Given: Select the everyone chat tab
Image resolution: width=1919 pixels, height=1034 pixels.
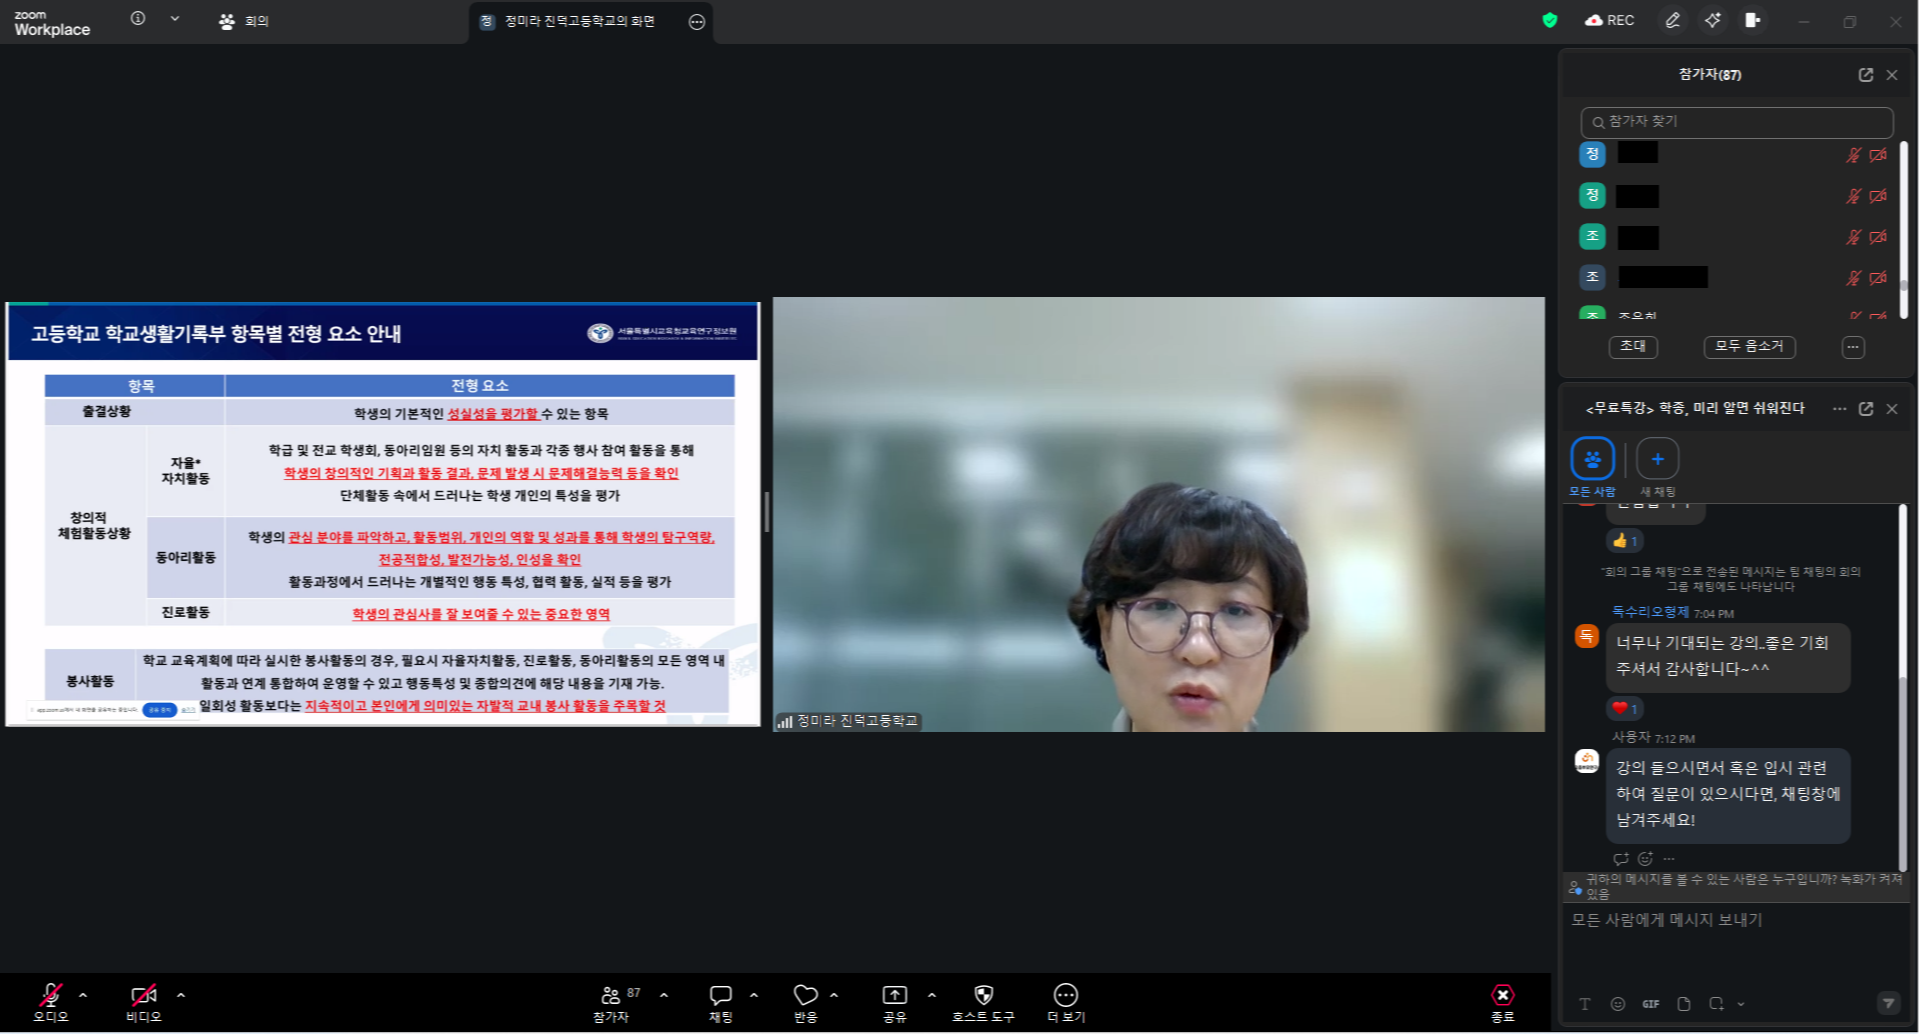Looking at the screenshot, I should pyautogui.click(x=1592, y=459).
